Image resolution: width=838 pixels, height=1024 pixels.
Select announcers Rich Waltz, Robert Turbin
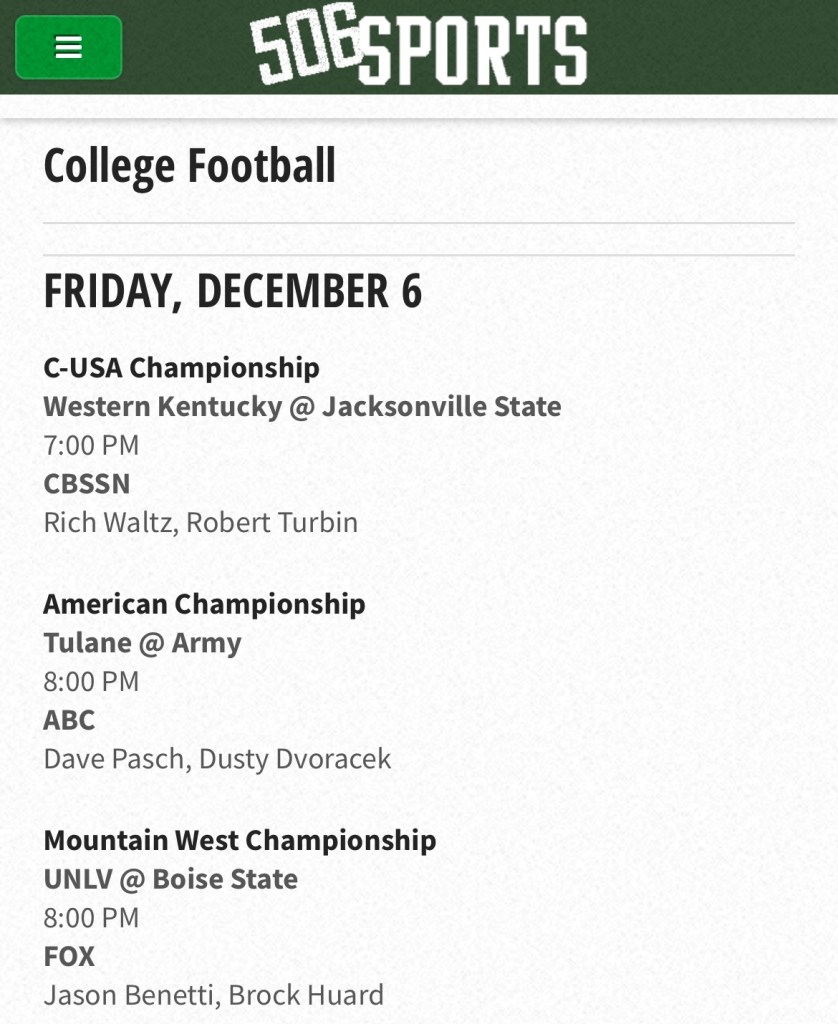[x=200, y=522]
